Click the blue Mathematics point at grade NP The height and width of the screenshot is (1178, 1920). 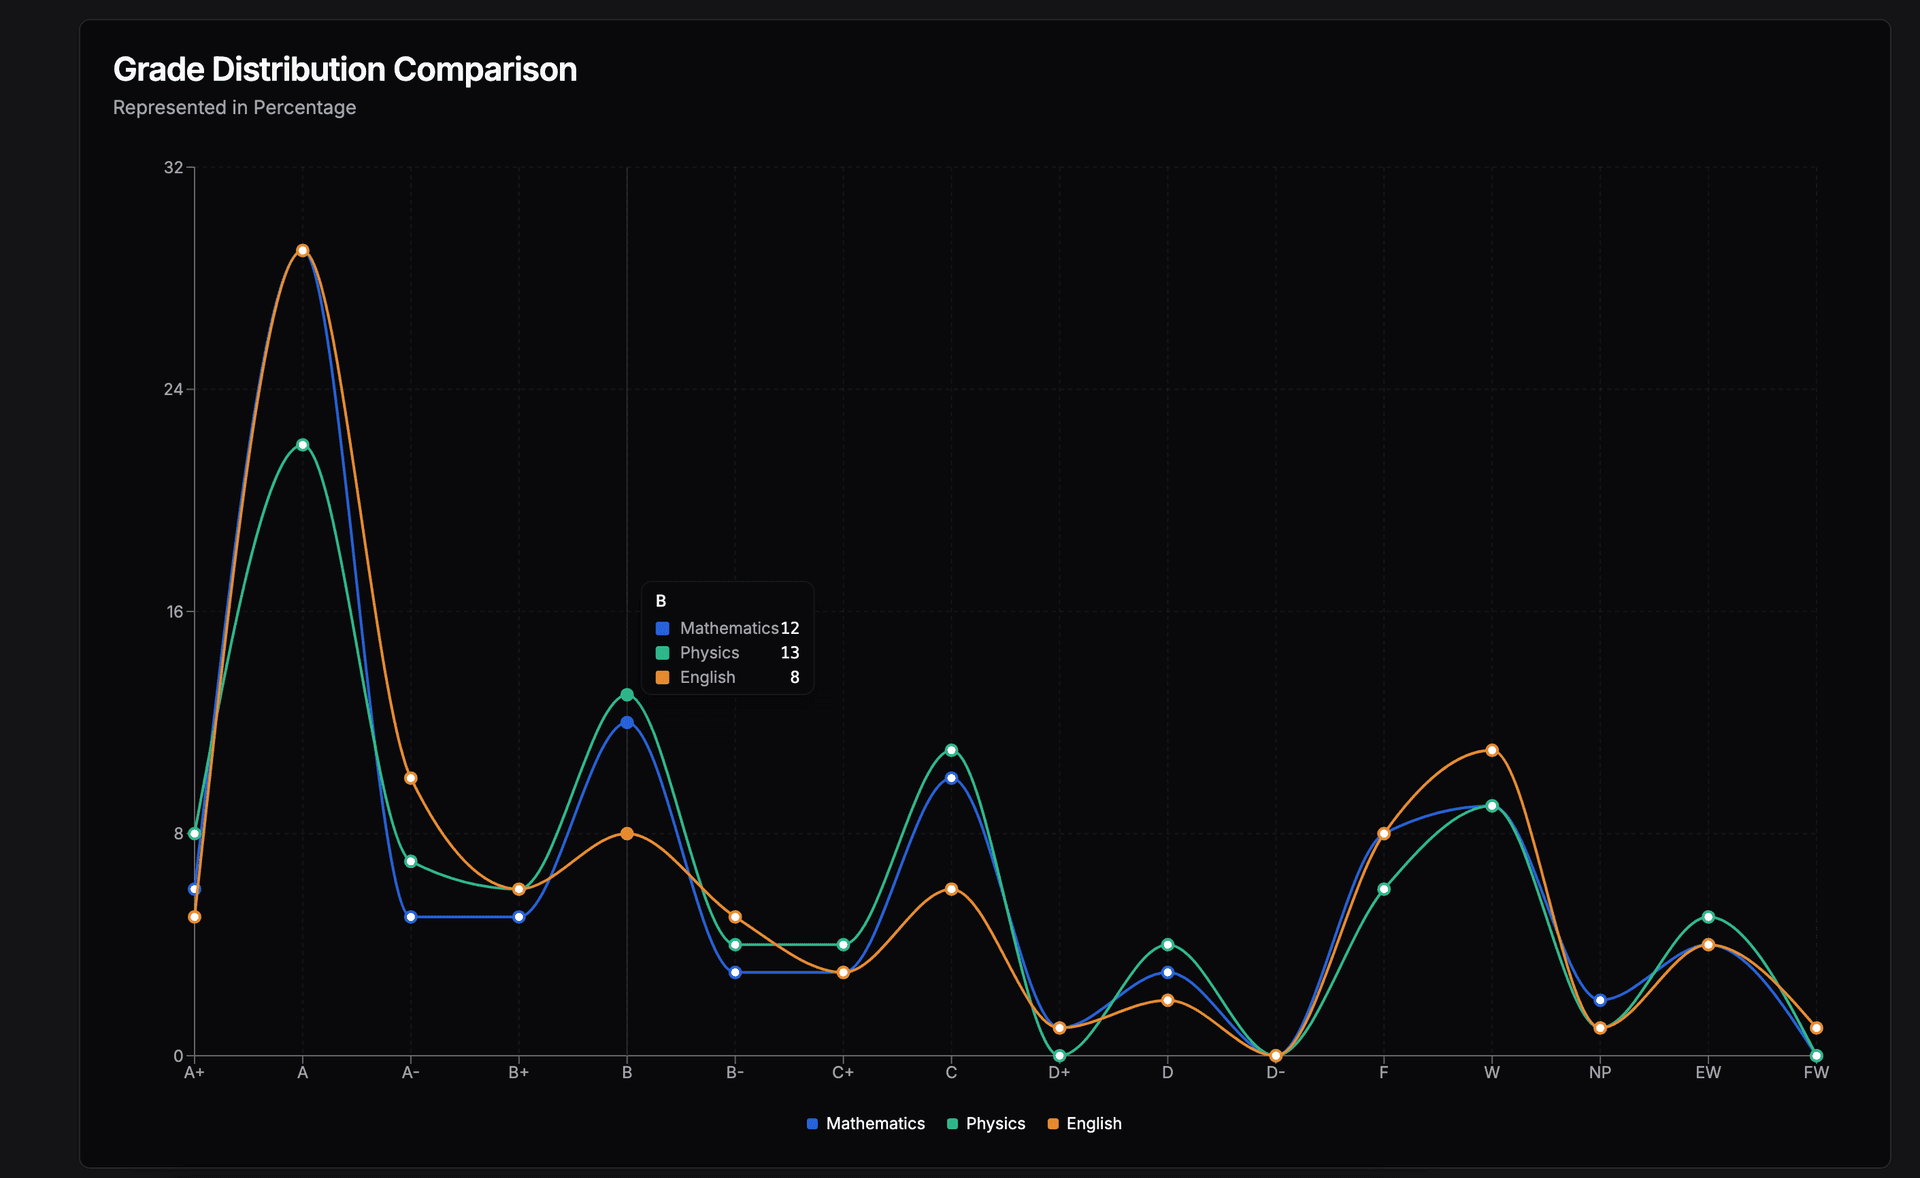(1600, 1000)
